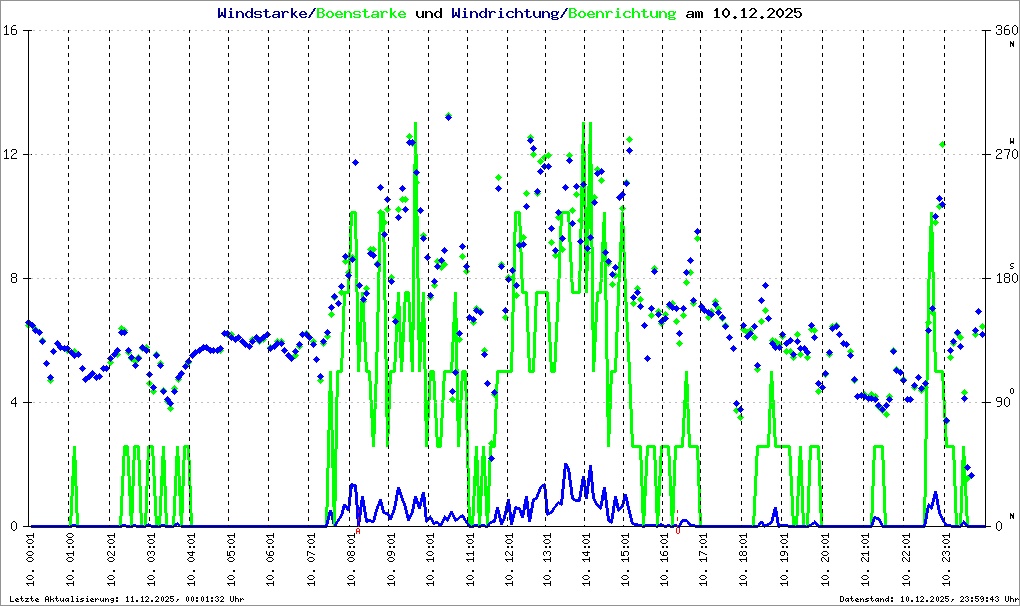Viewport: 1020px width, 606px height.
Task: Click the "10. 14:01" time axis label
Action: (x=585, y=558)
